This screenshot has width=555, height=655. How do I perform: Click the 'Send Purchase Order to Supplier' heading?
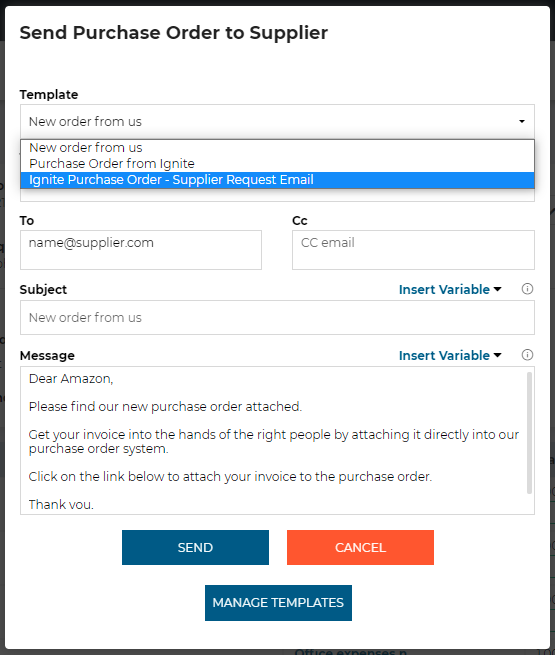[174, 33]
